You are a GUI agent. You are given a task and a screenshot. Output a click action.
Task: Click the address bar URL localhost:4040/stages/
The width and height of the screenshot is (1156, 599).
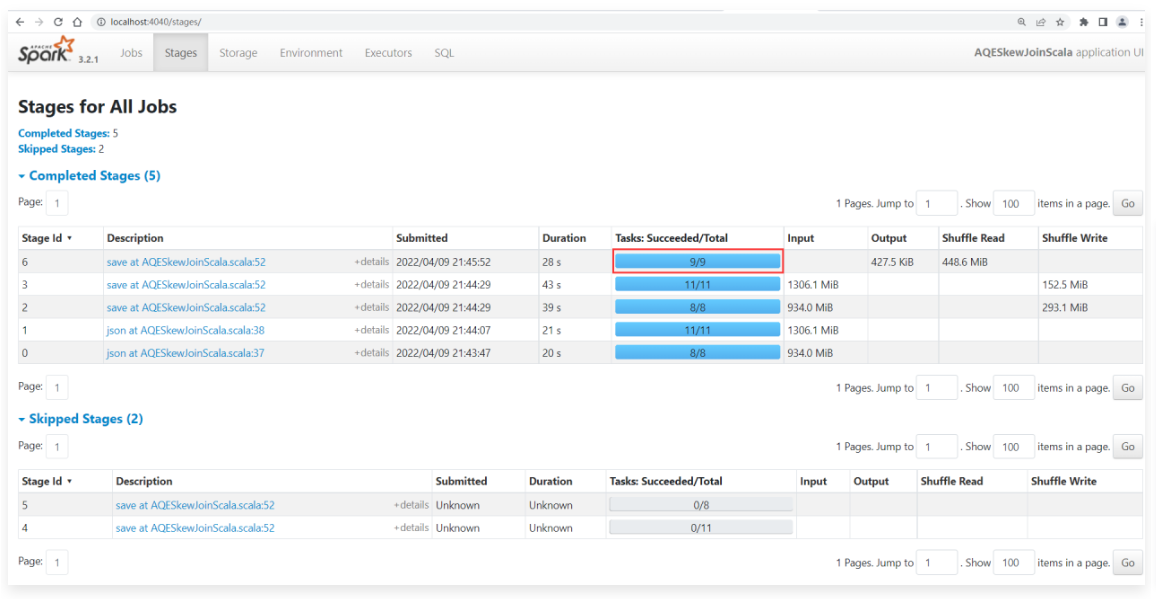155,22
